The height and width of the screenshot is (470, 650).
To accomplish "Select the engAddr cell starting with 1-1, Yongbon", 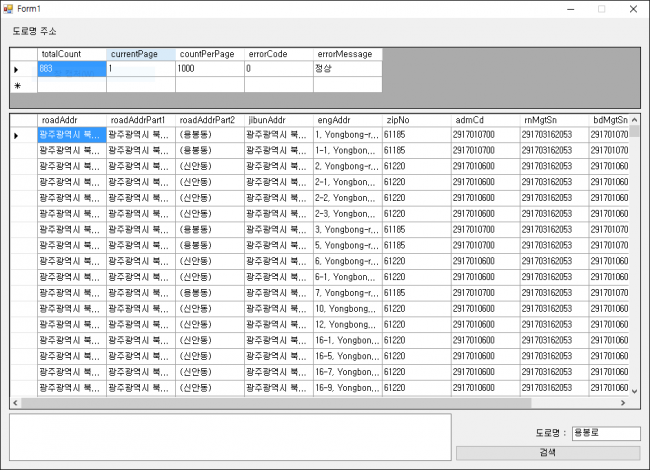I will [347, 150].
